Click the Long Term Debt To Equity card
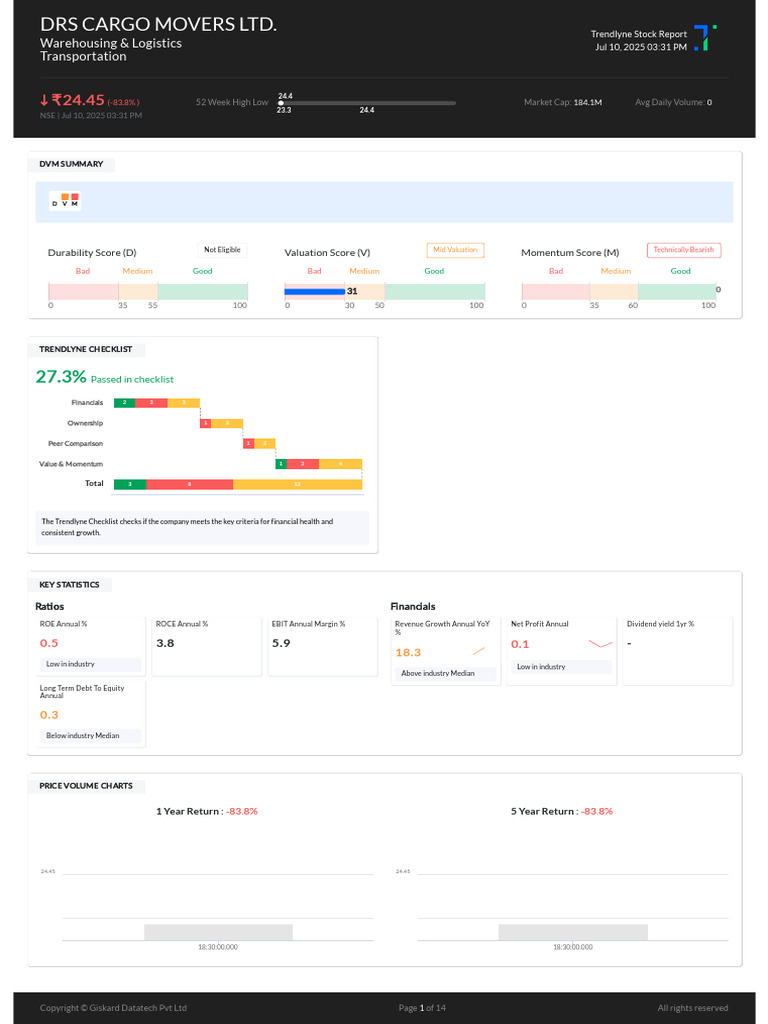 (90, 714)
